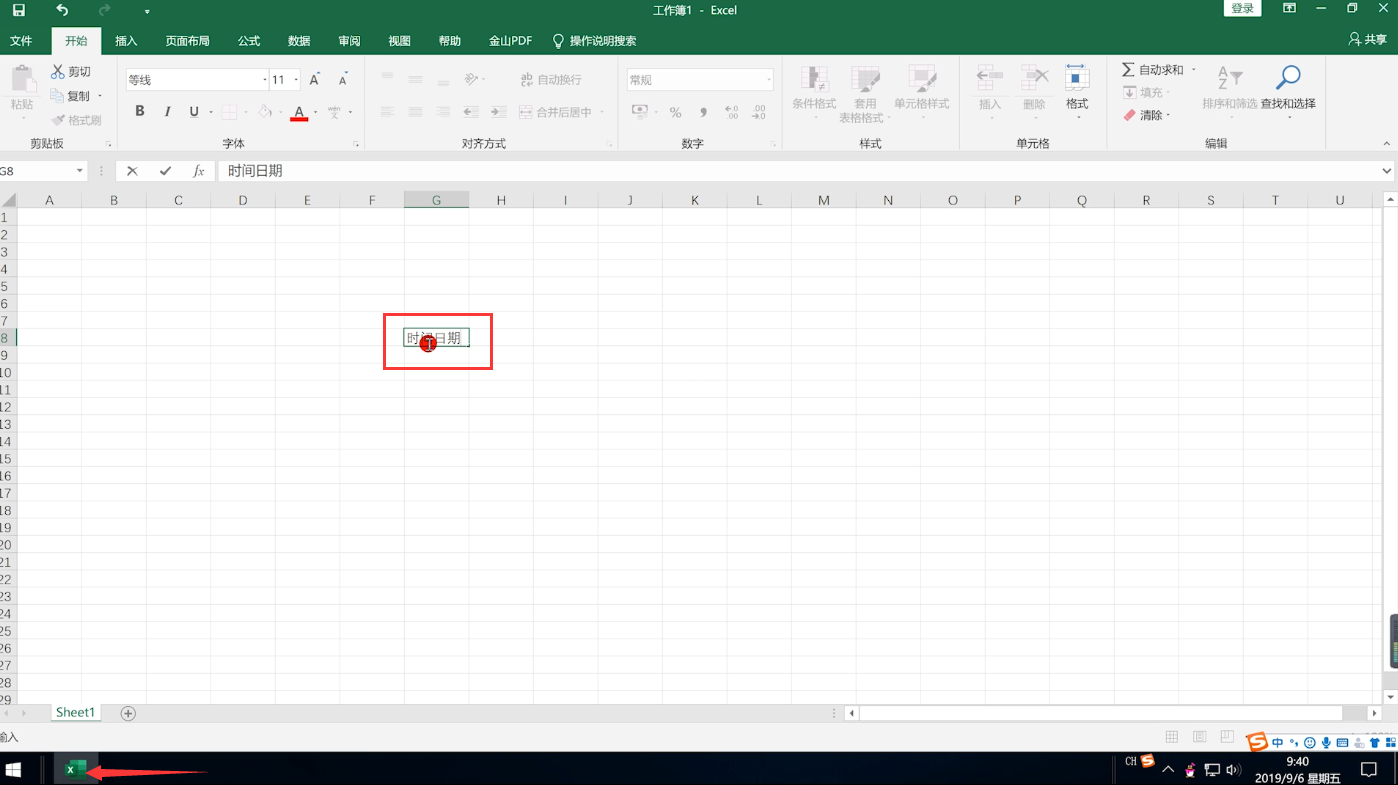The image size is (1398, 785).
Task: Click the Tell Me search (操作说明搜索)
Action: click(594, 41)
